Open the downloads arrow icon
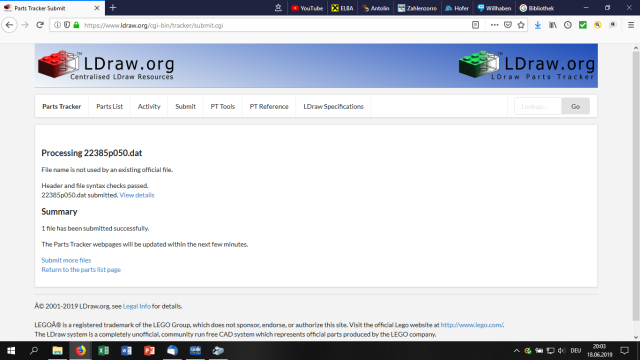The height and width of the screenshot is (360, 640). point(538,25)
